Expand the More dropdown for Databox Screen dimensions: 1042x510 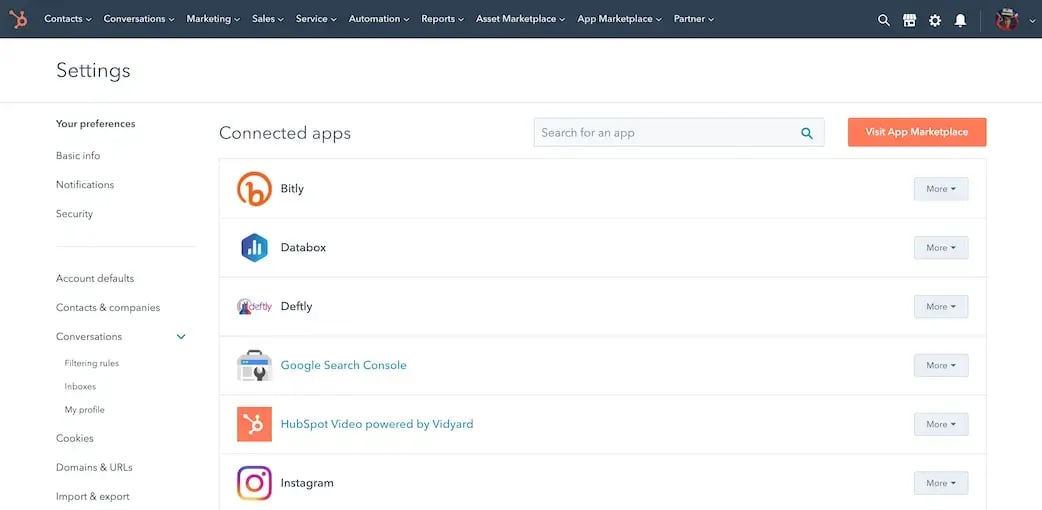[941, 247]
